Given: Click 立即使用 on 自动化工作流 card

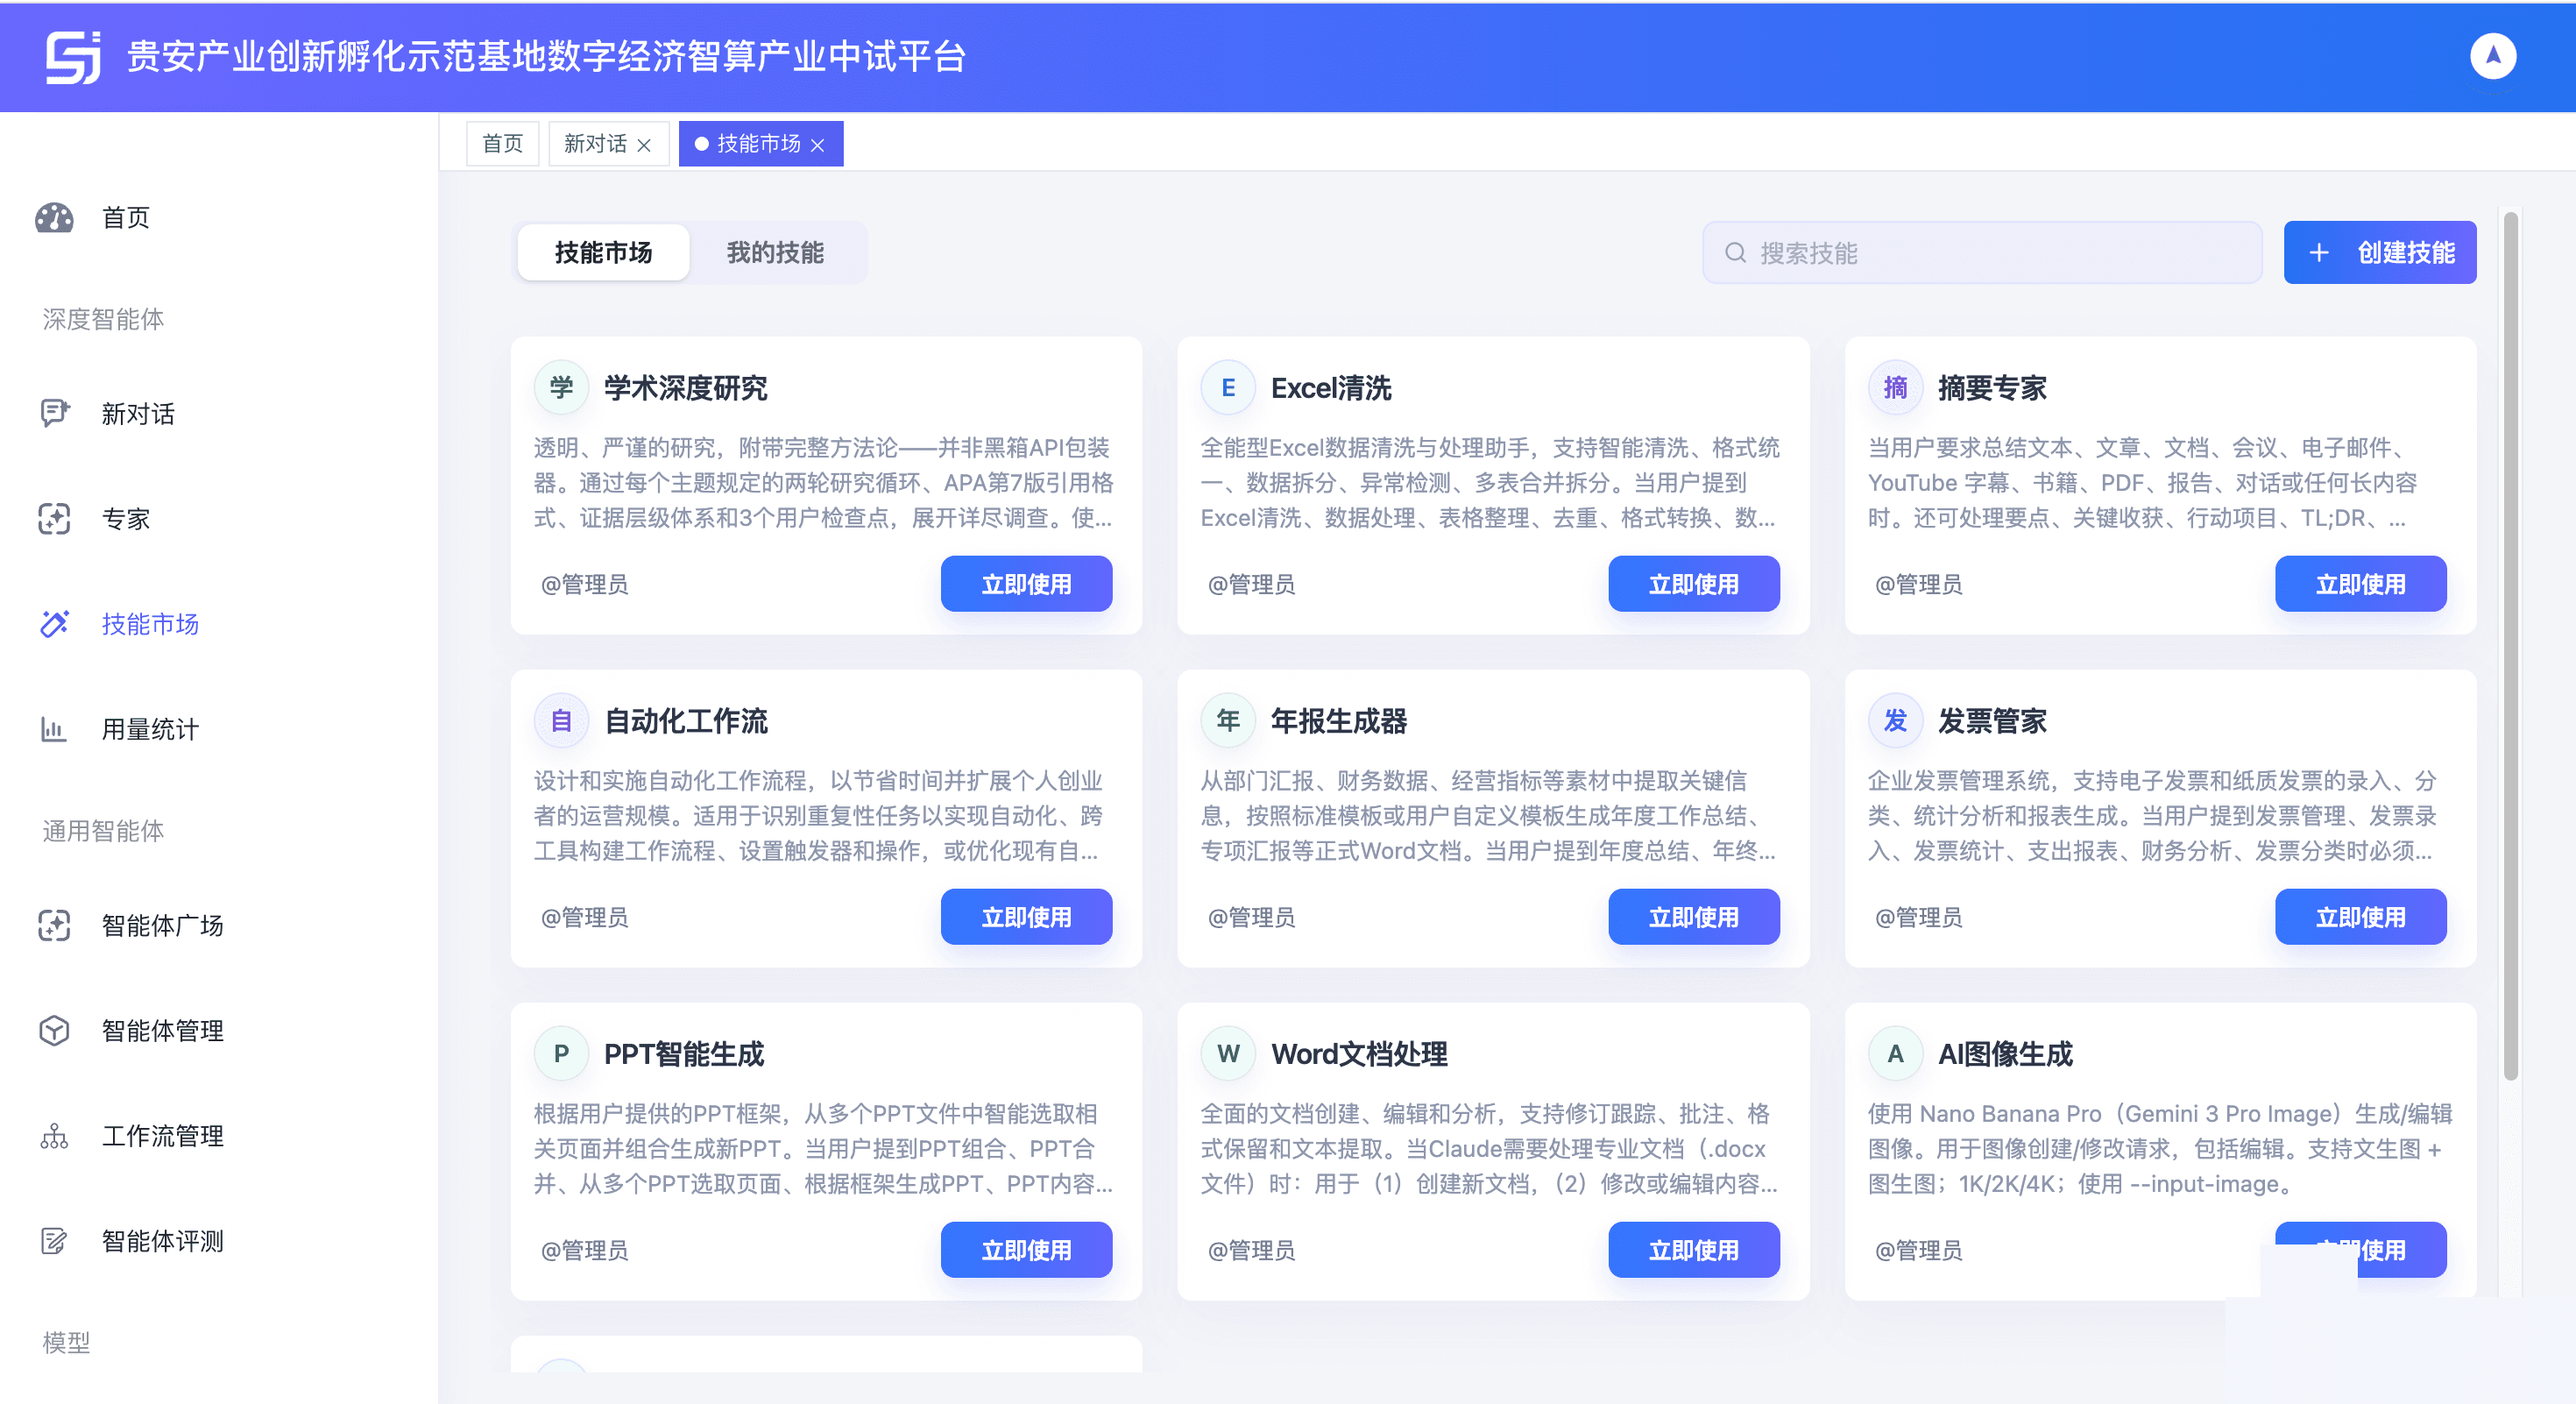Looking at the screenshot, I should pos(1026,917).
